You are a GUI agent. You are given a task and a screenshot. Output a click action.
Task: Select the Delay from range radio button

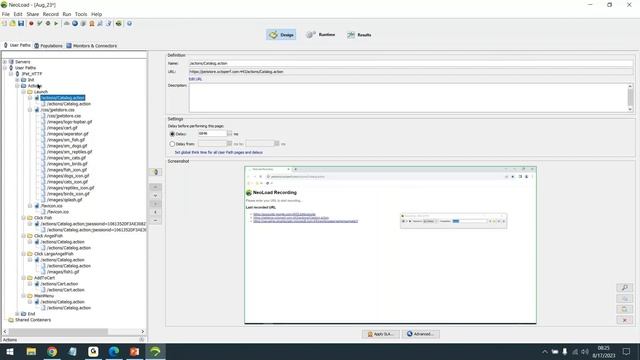coord(172,144)
